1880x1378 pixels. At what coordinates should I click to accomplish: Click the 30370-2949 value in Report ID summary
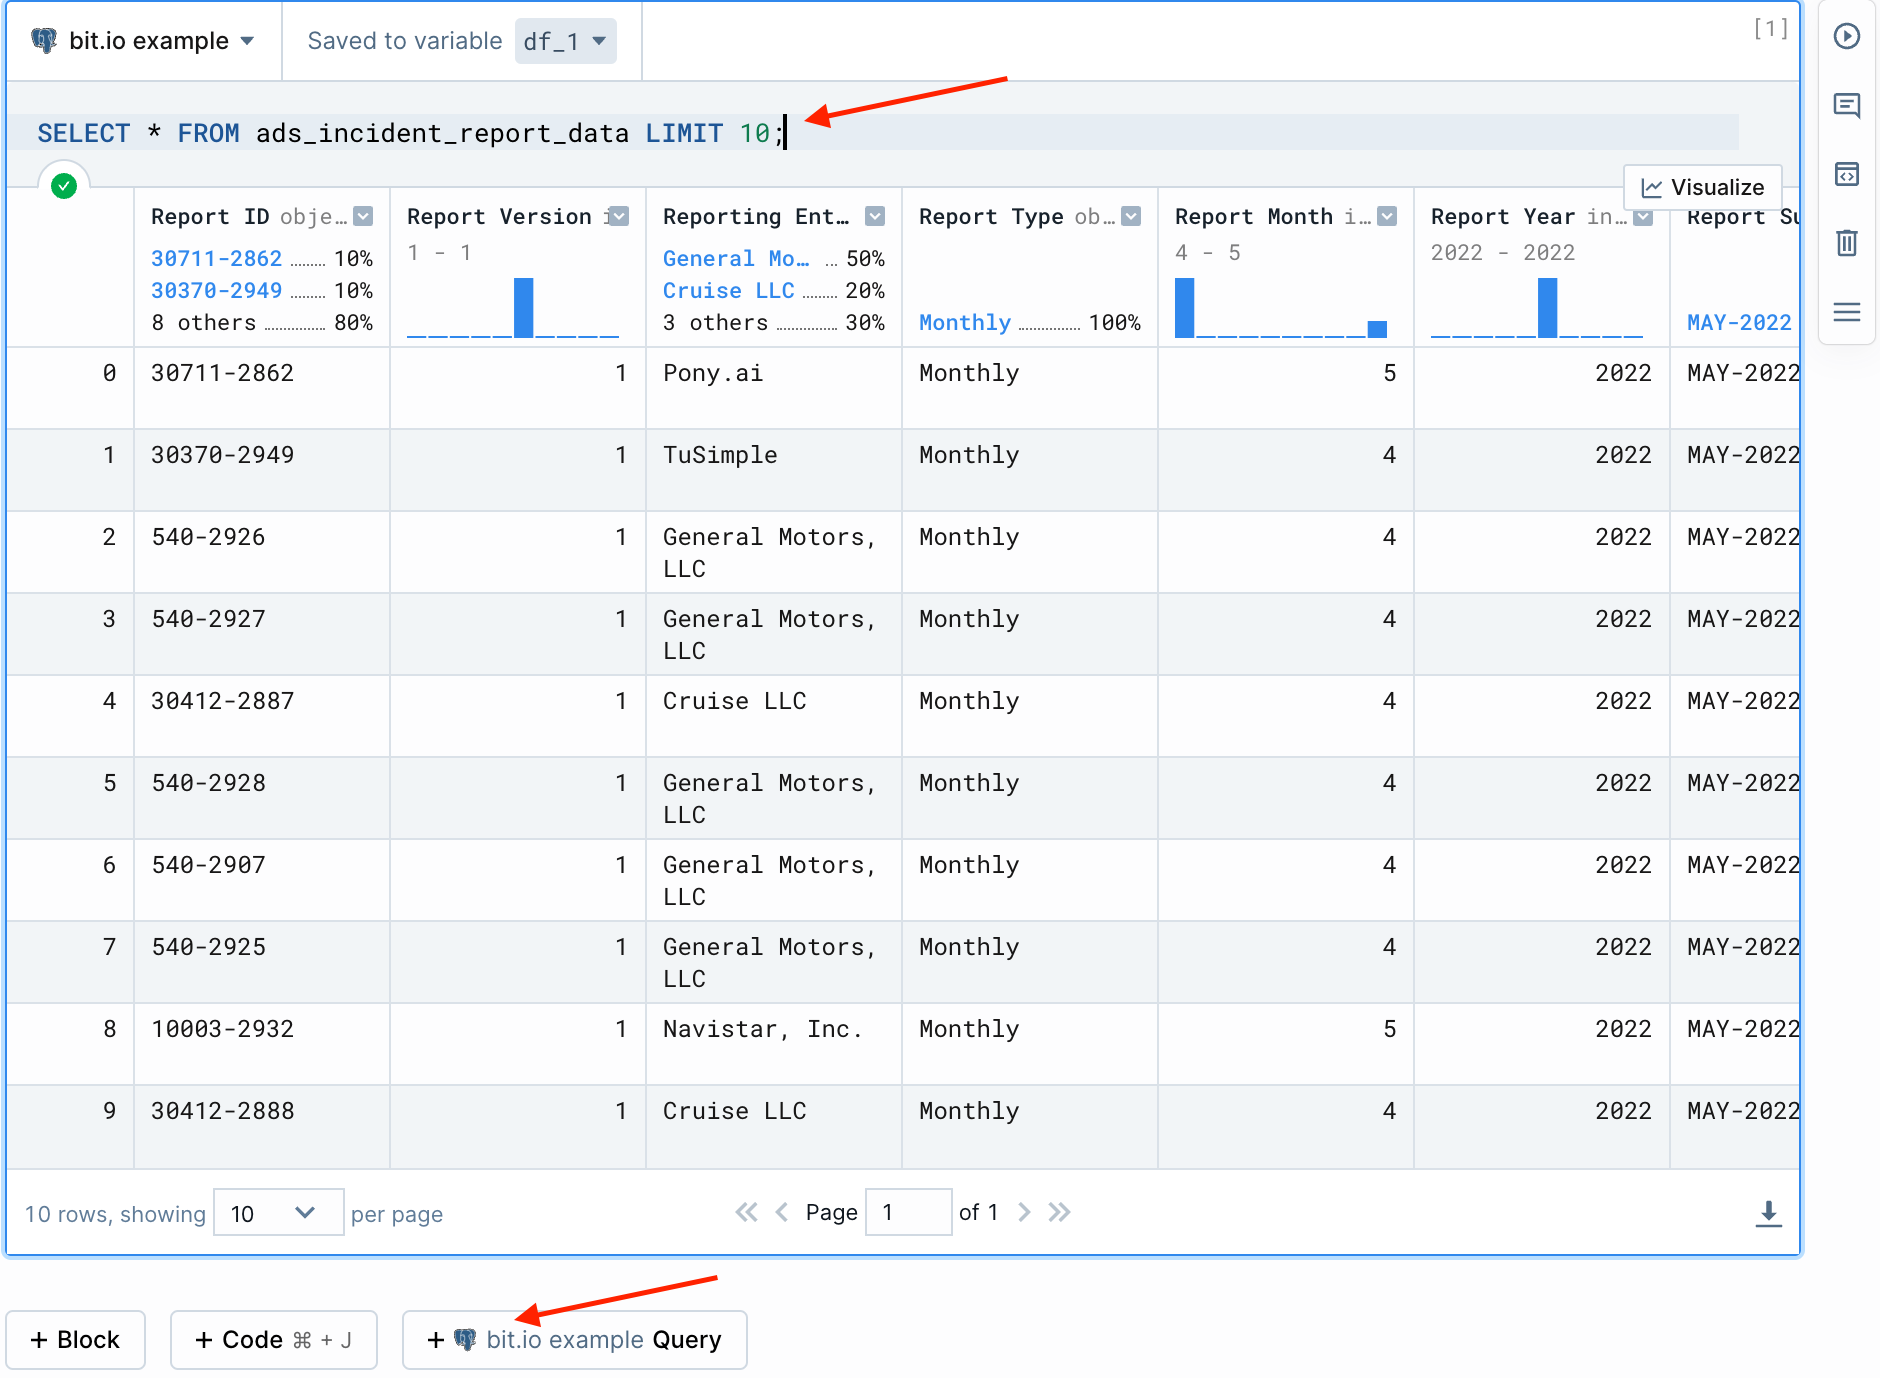[x=216, y=290]
